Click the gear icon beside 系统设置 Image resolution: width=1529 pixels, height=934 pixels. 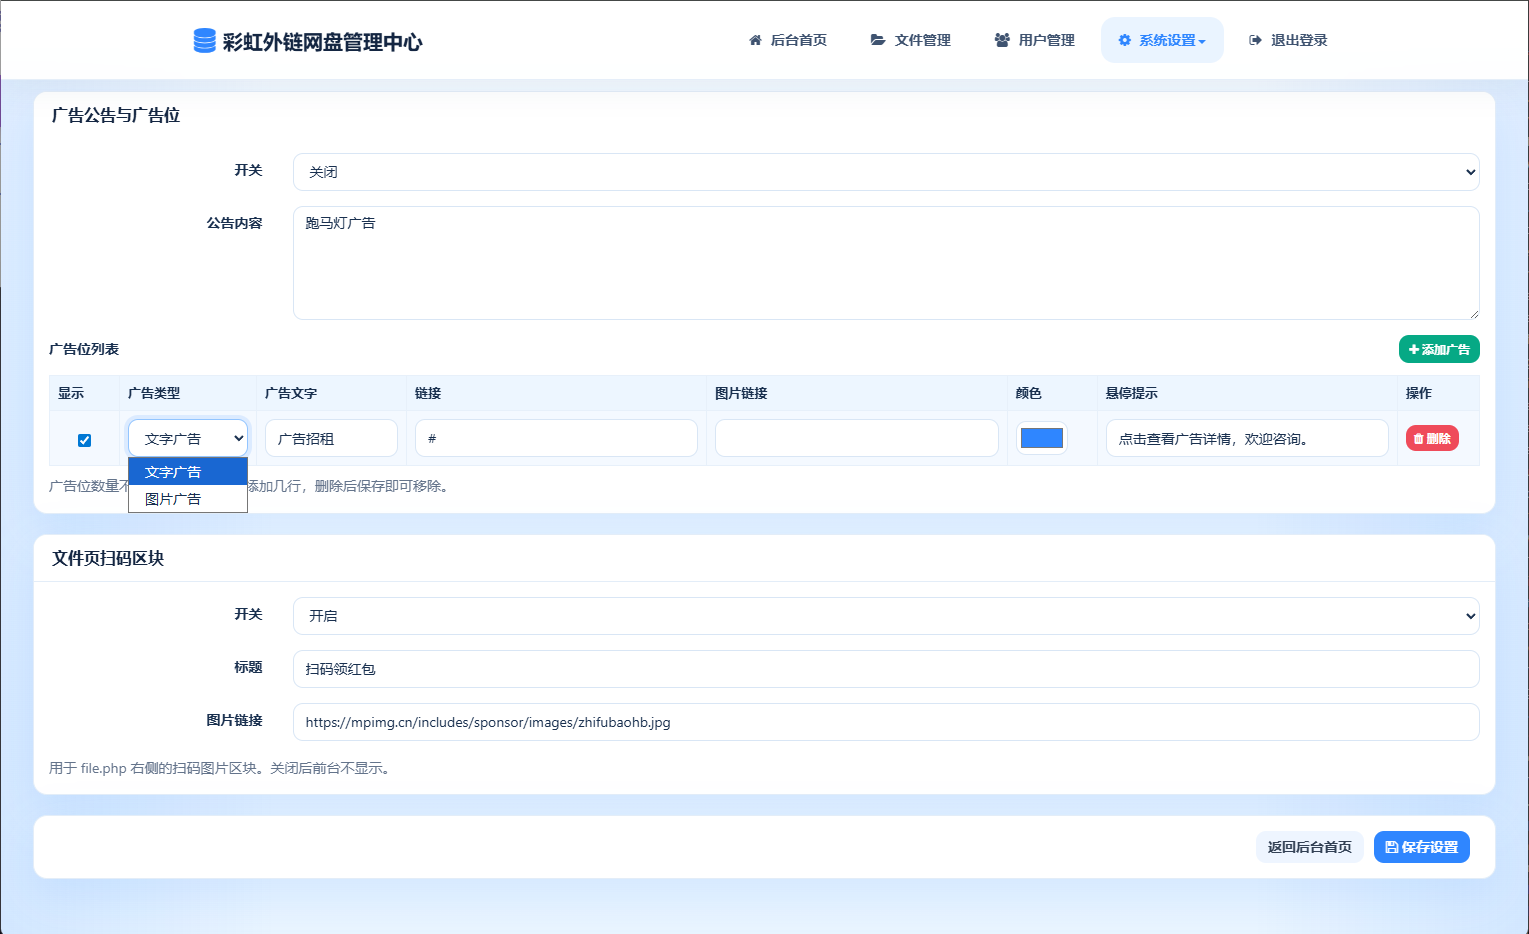tap(1125, 40)
